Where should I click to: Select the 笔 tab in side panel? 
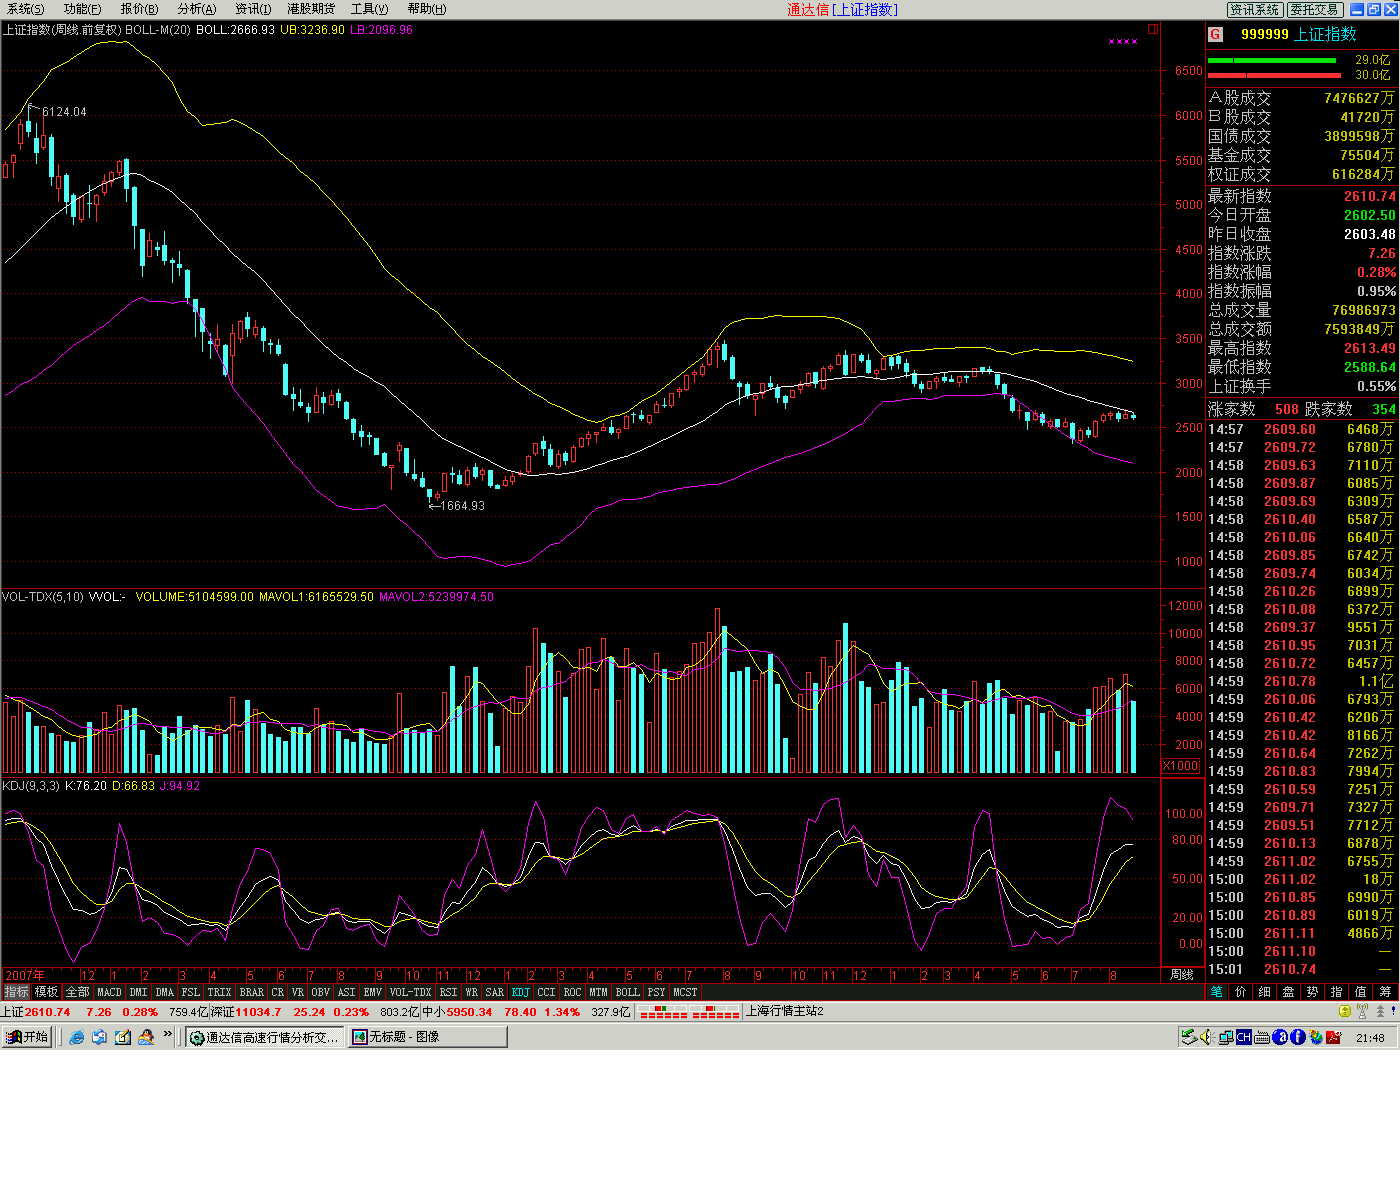(1217, 992)
